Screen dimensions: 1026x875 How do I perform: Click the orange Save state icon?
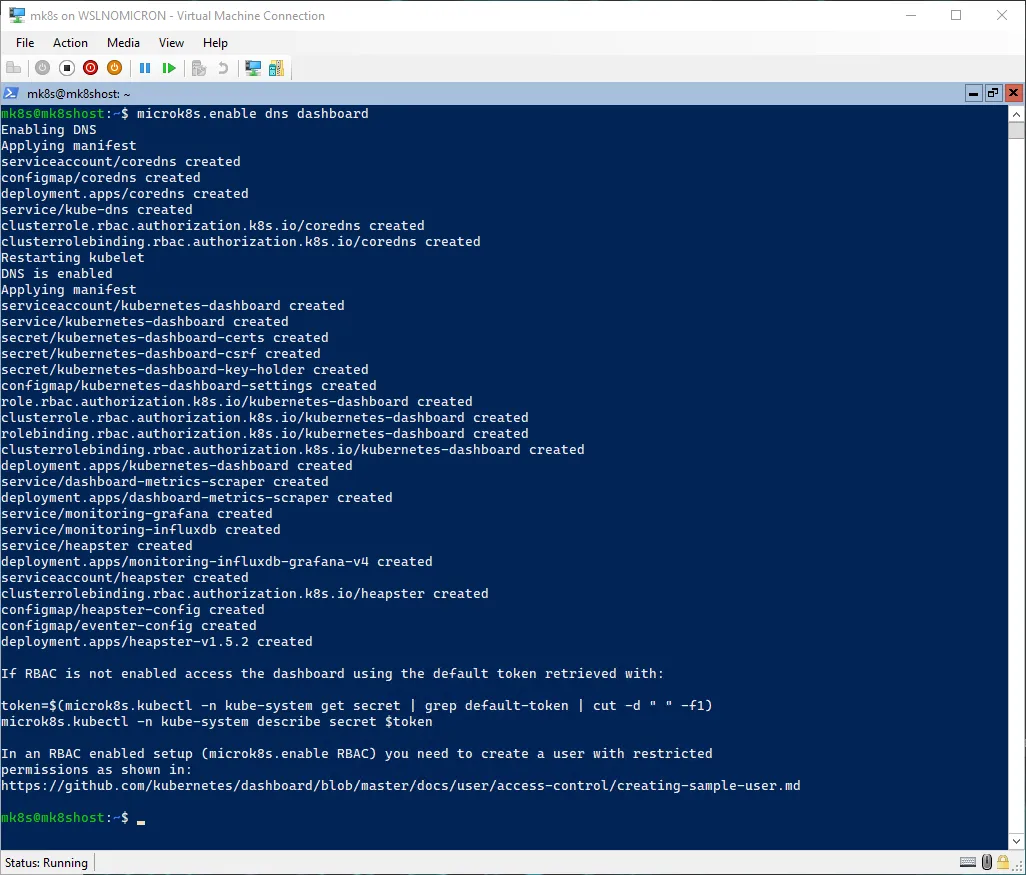[114, 68]
